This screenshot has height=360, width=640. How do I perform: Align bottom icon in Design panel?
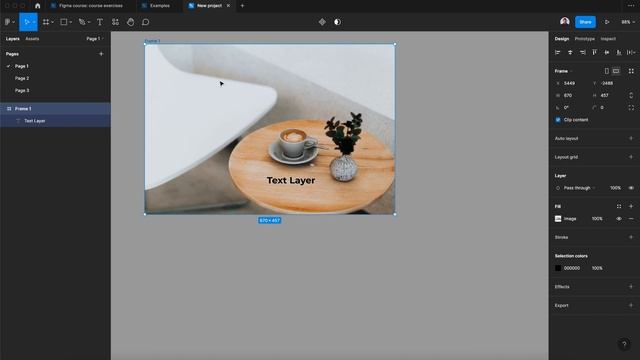click(619, 52)
